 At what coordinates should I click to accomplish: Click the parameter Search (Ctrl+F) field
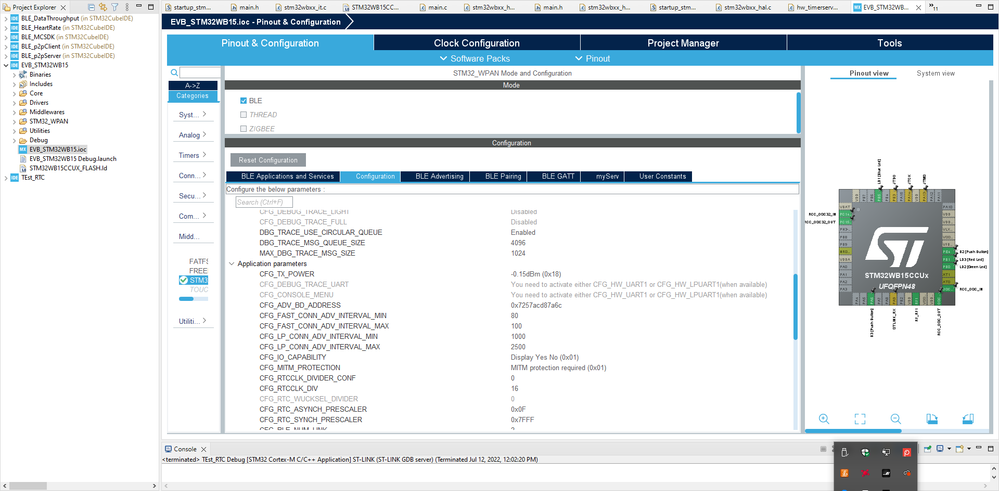click(264, 202)
